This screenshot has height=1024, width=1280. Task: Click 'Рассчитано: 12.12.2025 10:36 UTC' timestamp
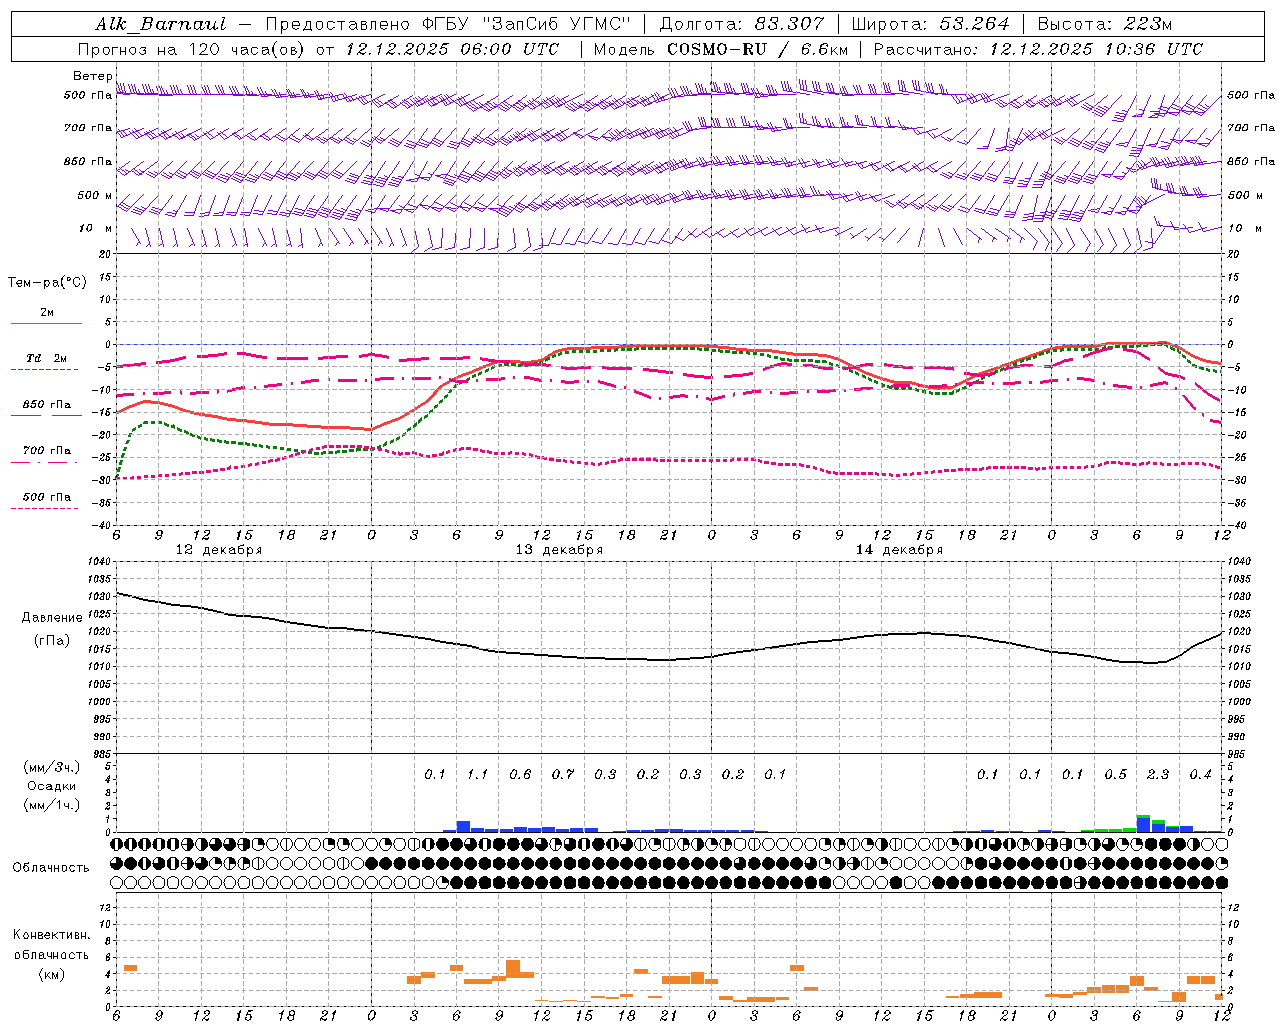click(1038, 49)
